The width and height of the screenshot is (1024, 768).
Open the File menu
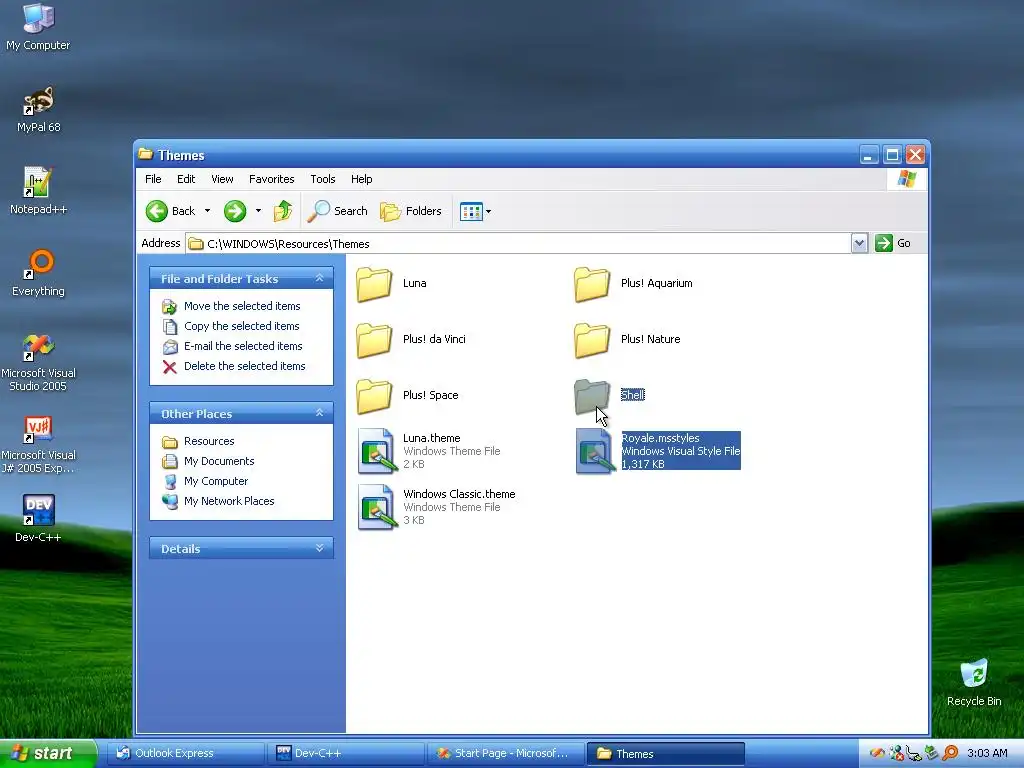(x=153, y=179)
